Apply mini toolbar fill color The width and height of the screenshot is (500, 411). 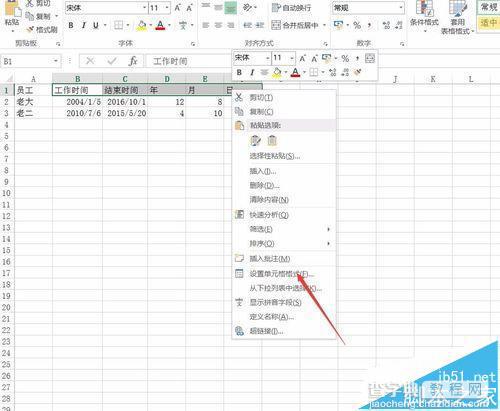click(x=277, y=72)
